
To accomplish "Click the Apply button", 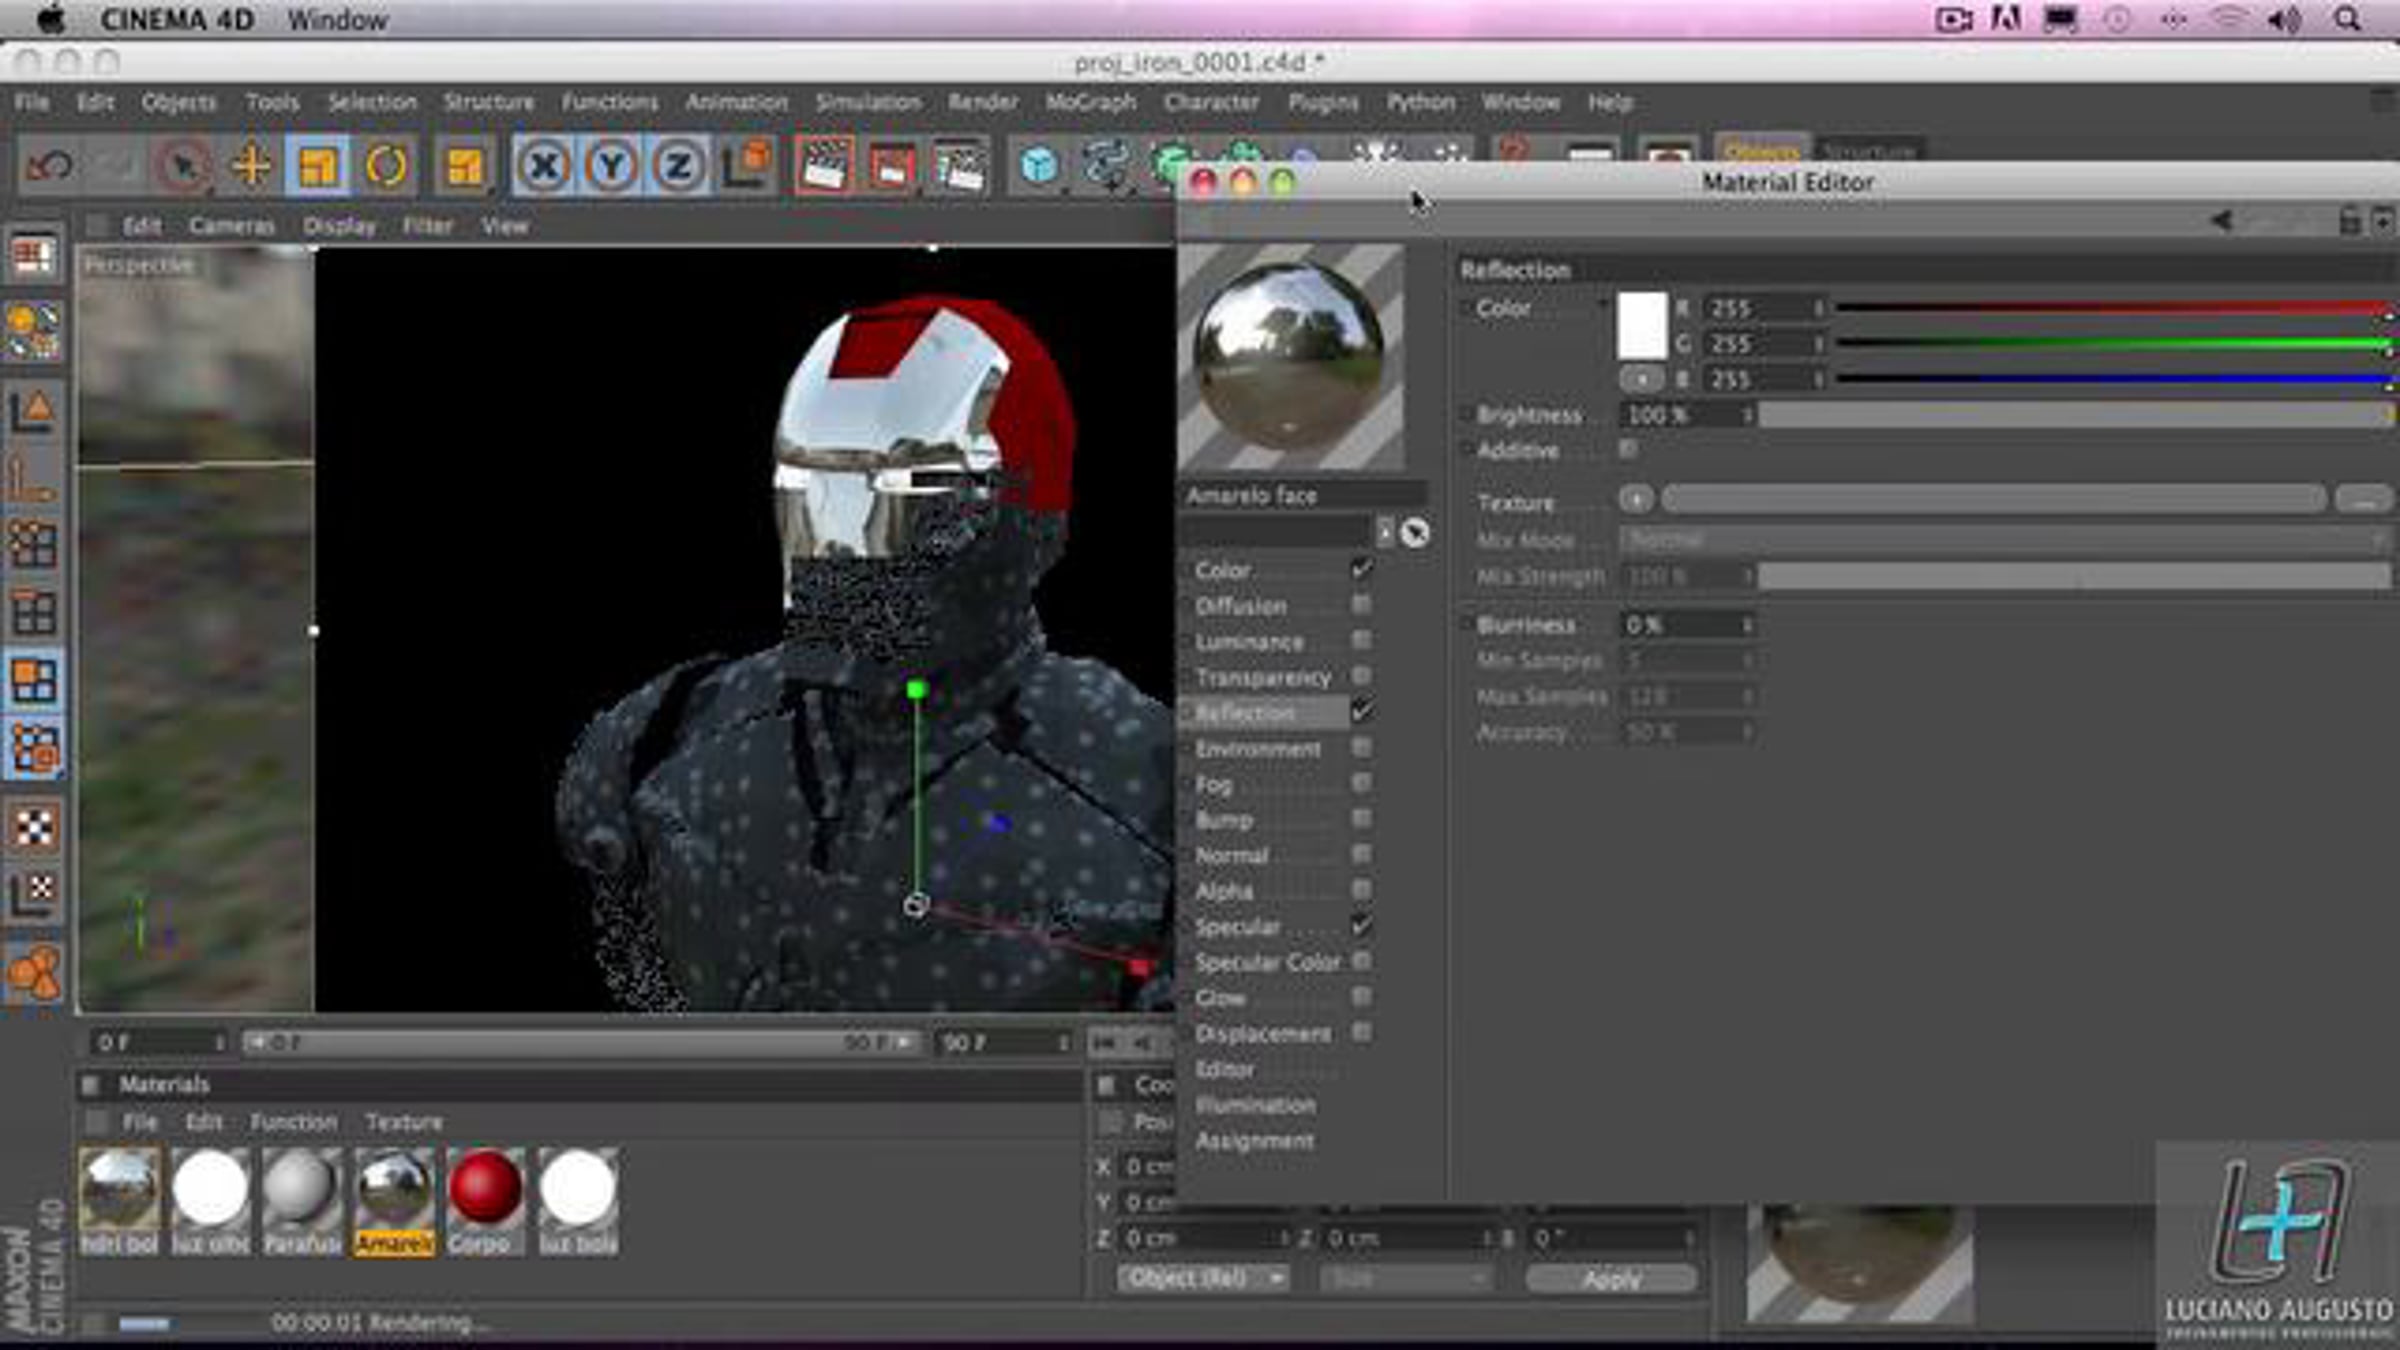I will (1611, 1278).
